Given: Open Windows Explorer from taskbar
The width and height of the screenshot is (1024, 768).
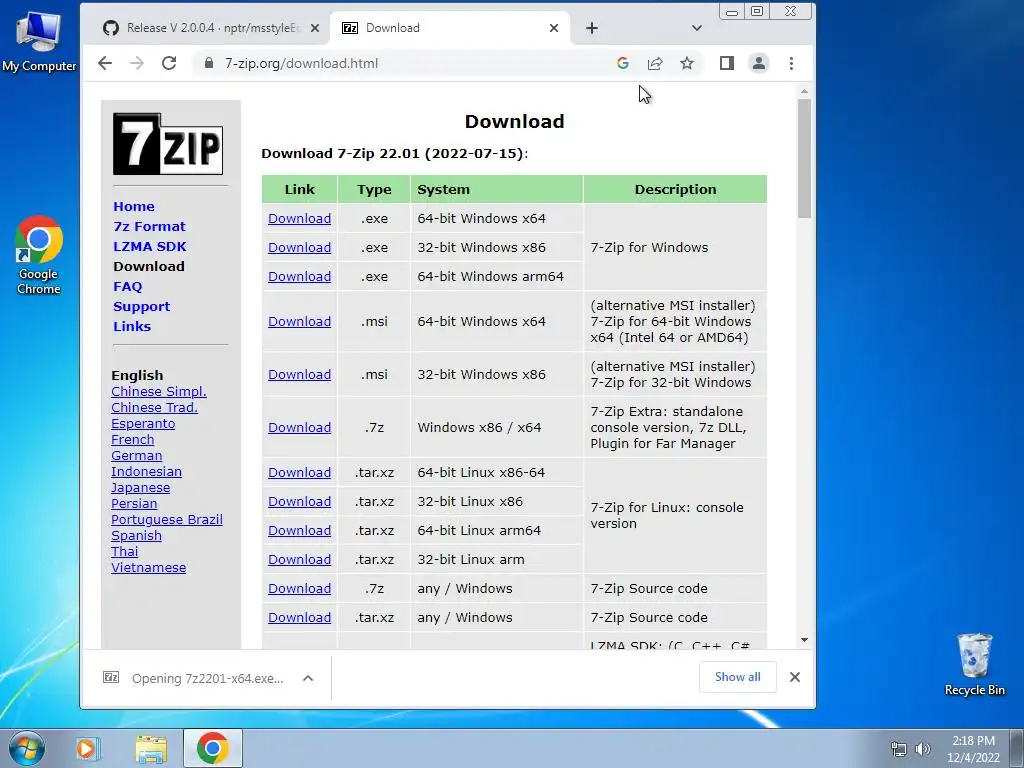Looking at the screenshot, I should (151, 748).
